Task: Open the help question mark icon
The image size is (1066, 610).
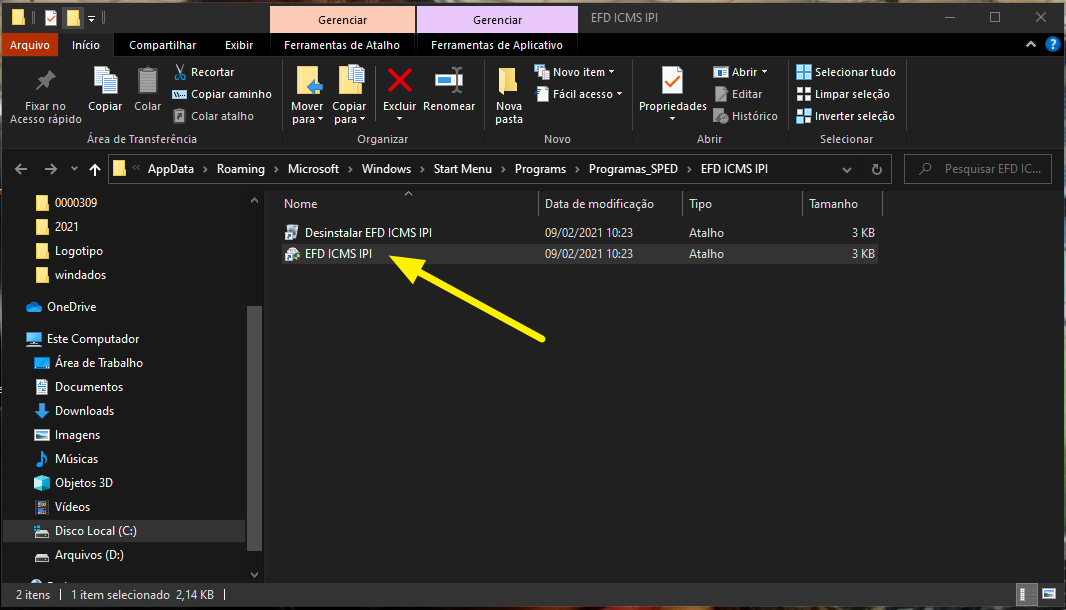Action: (1052, 45)
